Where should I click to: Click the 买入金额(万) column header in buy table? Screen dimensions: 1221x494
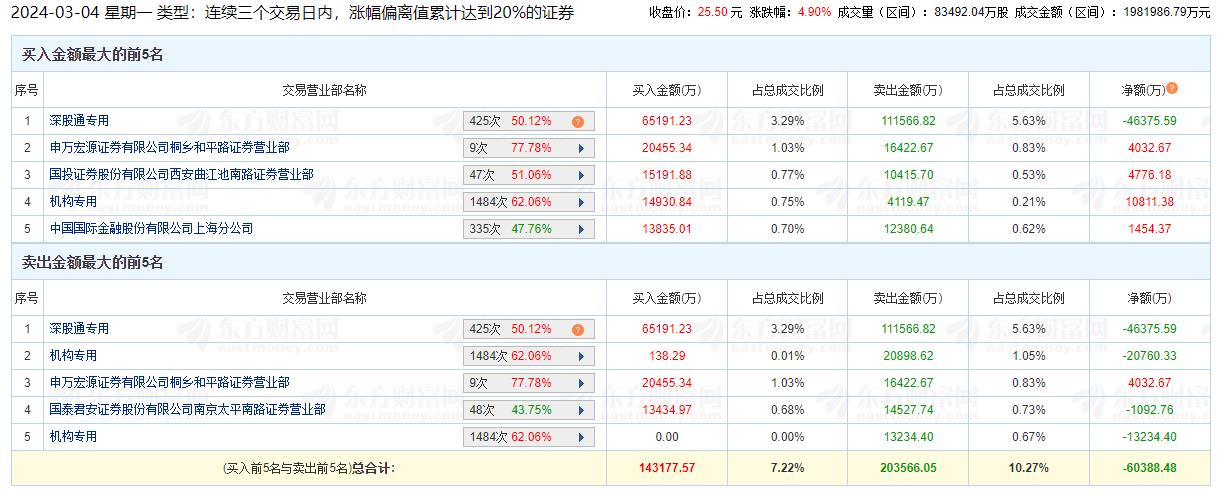[667, 90]
